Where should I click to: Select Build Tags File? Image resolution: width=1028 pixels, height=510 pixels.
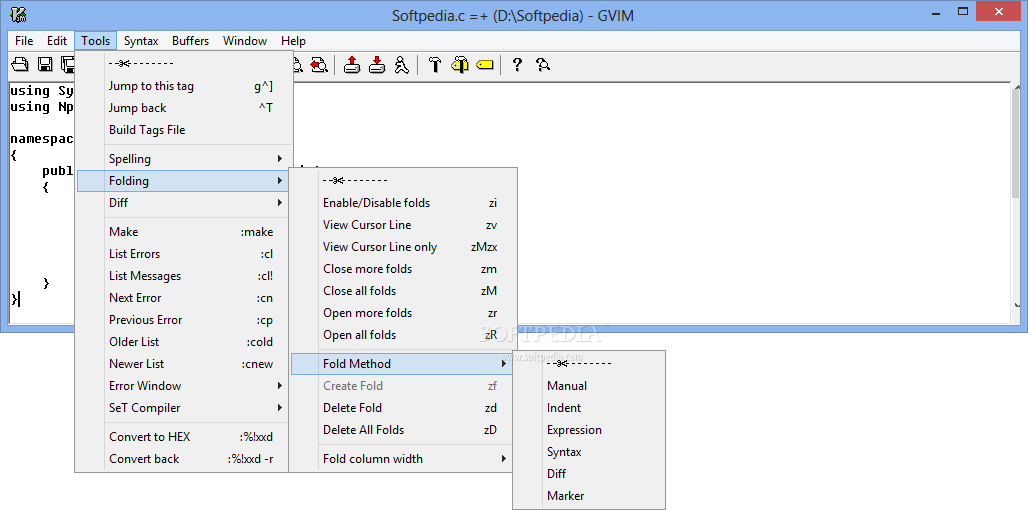[184, 130]
